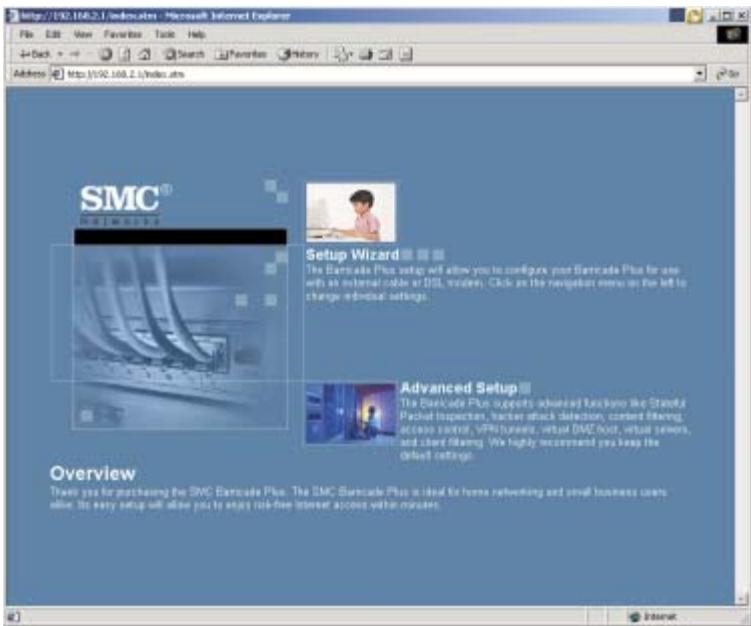751x626 pixels.
Task: Click the scroll up arrow of vertical scrollbar
Action: pos(741,94)
